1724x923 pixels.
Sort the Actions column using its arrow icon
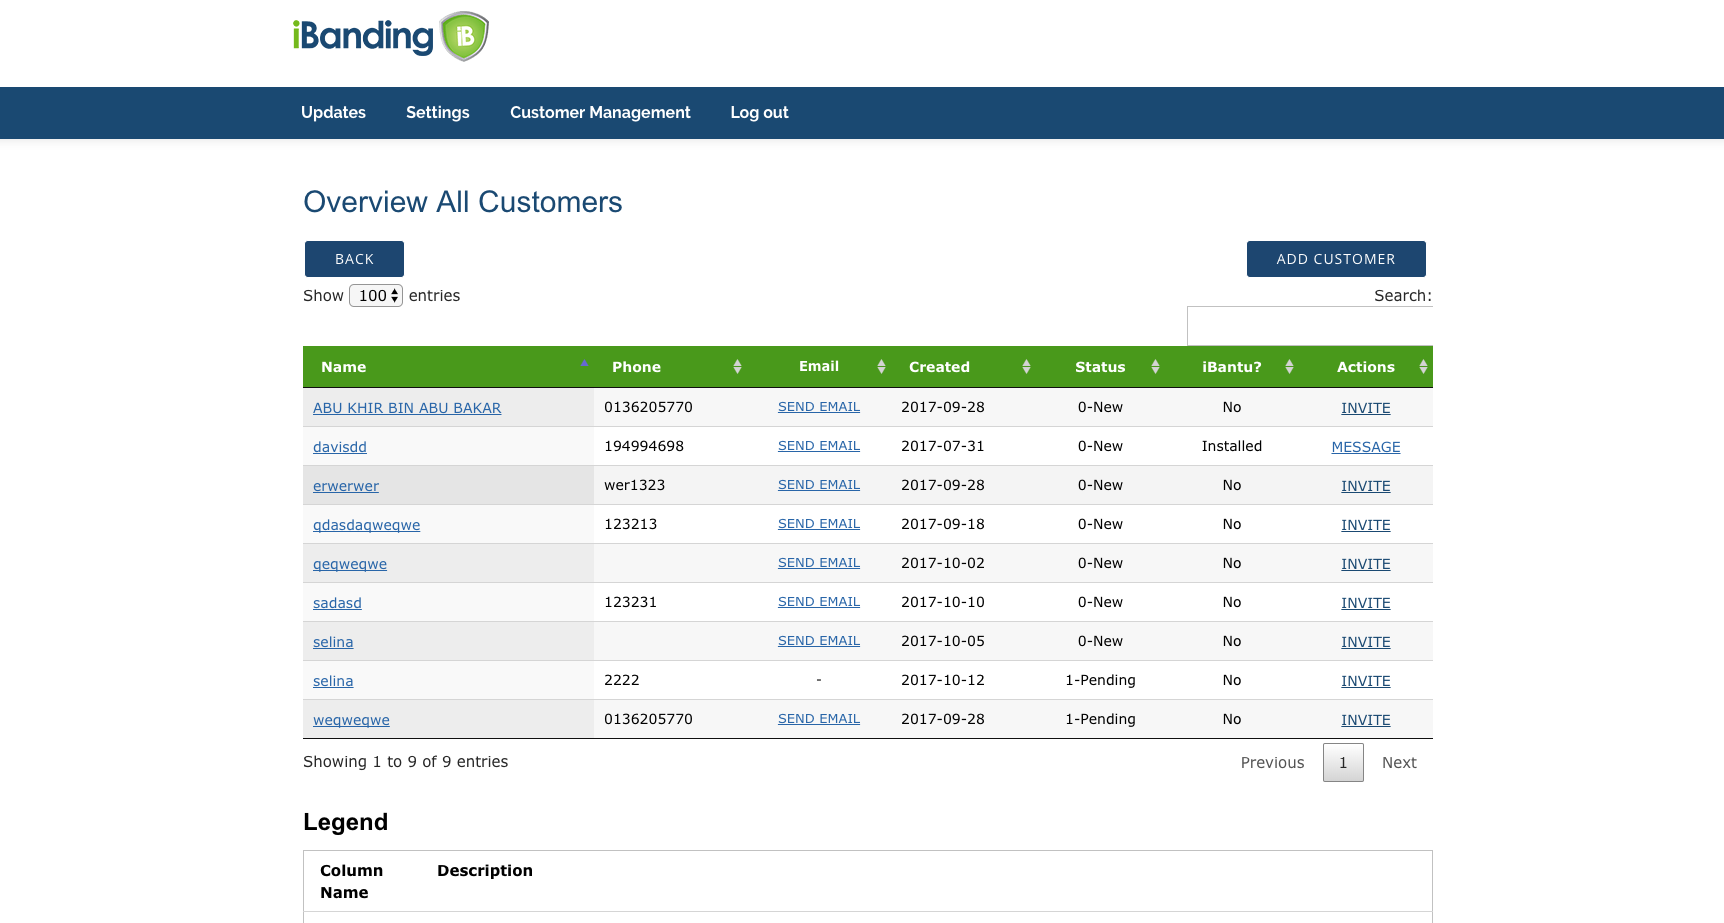pyautogui.click(x=1423, y=367)
